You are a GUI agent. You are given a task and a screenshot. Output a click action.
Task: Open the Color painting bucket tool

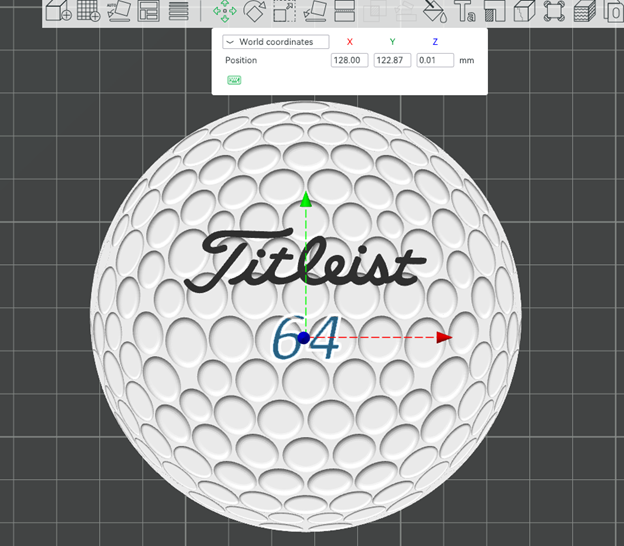point(435,11)
